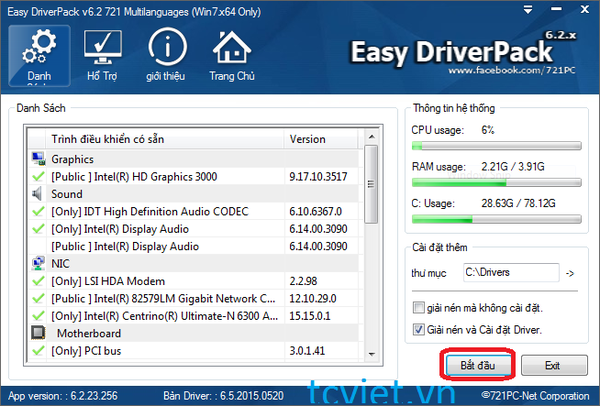Click the Bắt đầu start button
Screen dimensions: 600x406
pyautogui.click(x=478, y=365)
